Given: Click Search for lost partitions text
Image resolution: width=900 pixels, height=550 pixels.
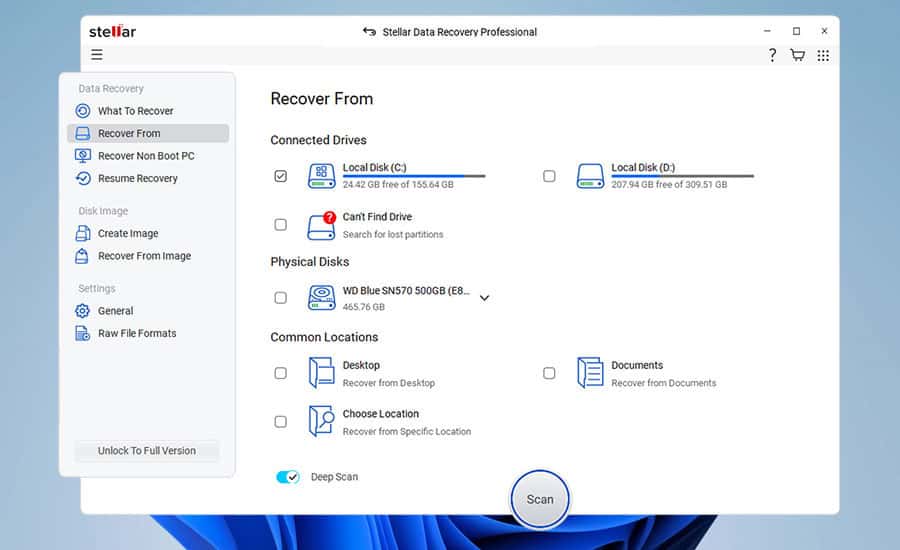Looking at the screenshot, I should 393,234.
